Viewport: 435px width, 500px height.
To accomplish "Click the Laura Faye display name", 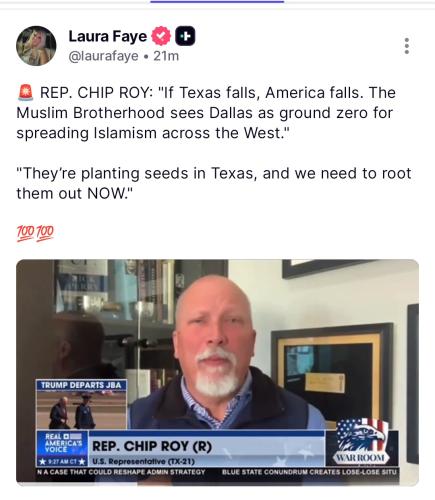I will [108, 36].
